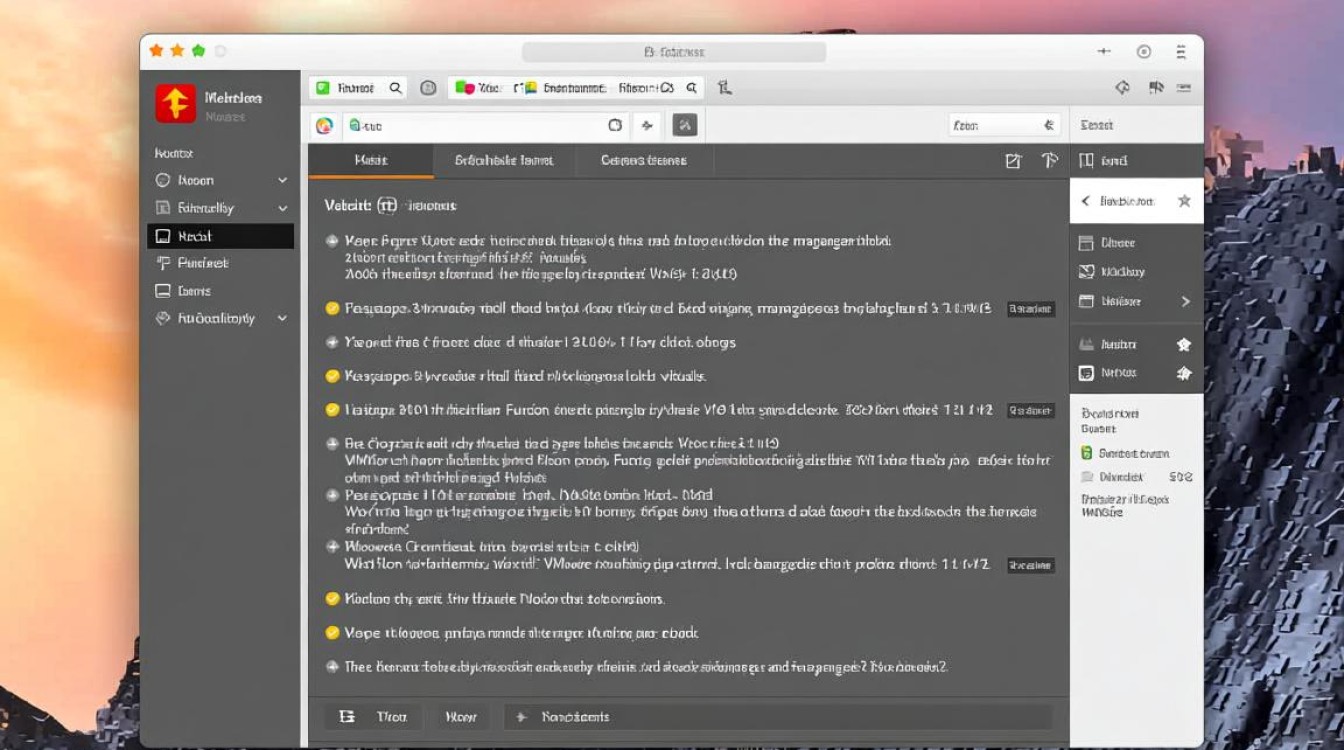Toggle the star on the white back-arrow row
The height and width of the screenshot is (750, 1344).
1184,201
